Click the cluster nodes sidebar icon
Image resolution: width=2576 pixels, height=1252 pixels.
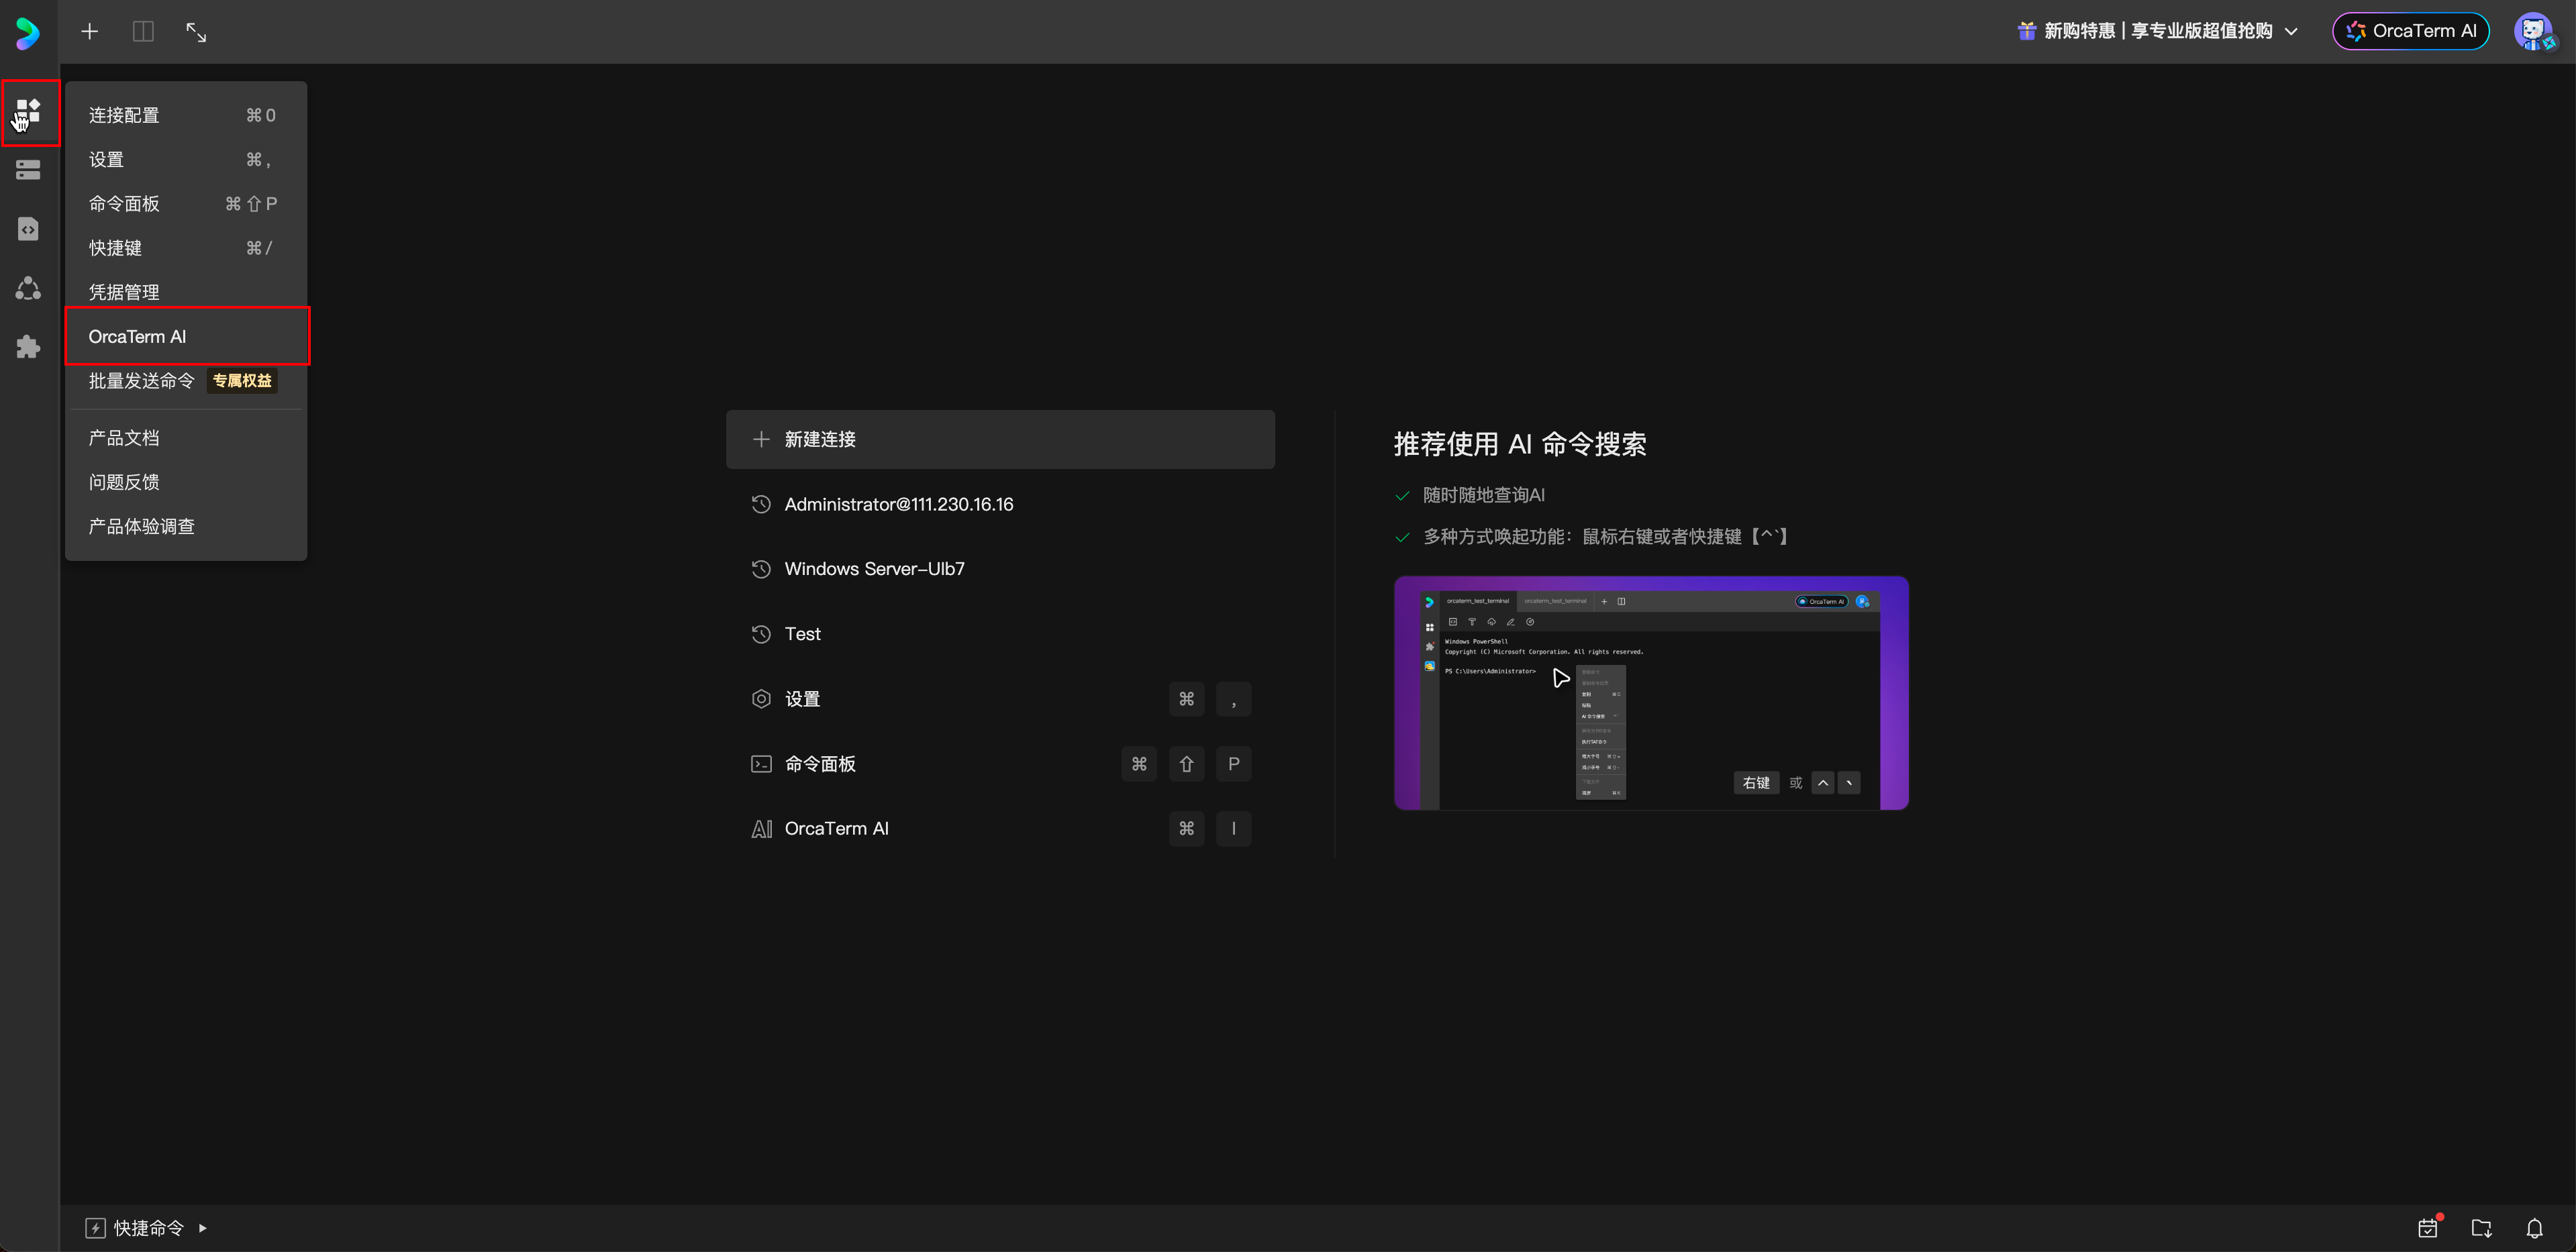28,288
